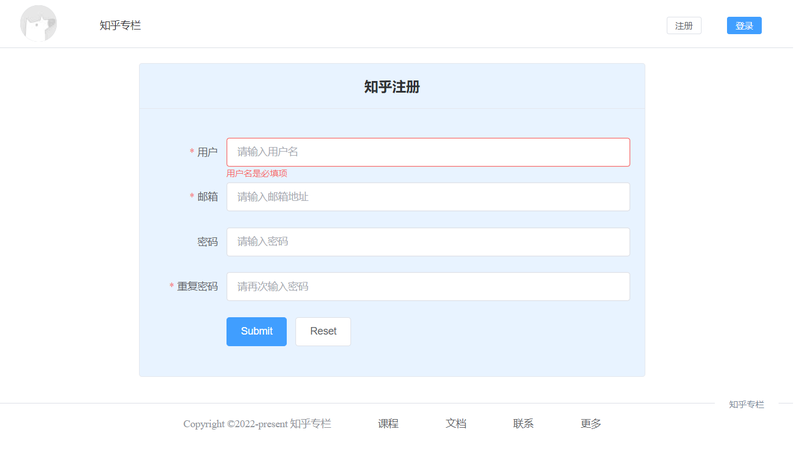Click the blue 登录 button
Screen dimensions: 800x466
(744, 26)
